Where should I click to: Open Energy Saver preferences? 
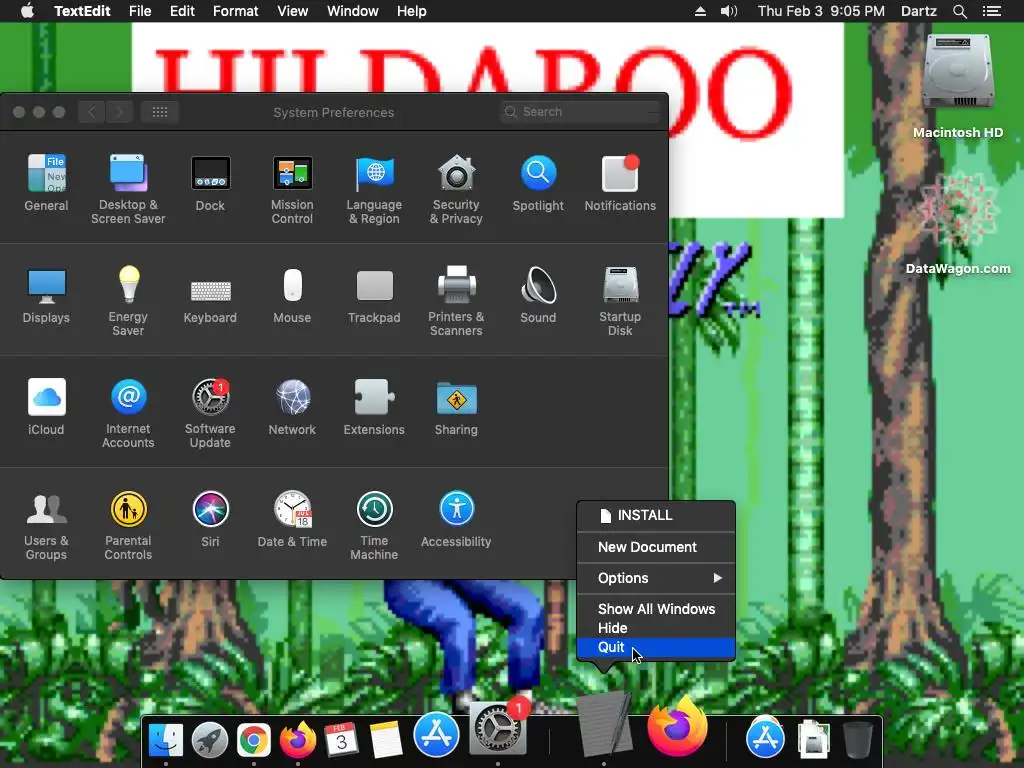coord(128,300)
